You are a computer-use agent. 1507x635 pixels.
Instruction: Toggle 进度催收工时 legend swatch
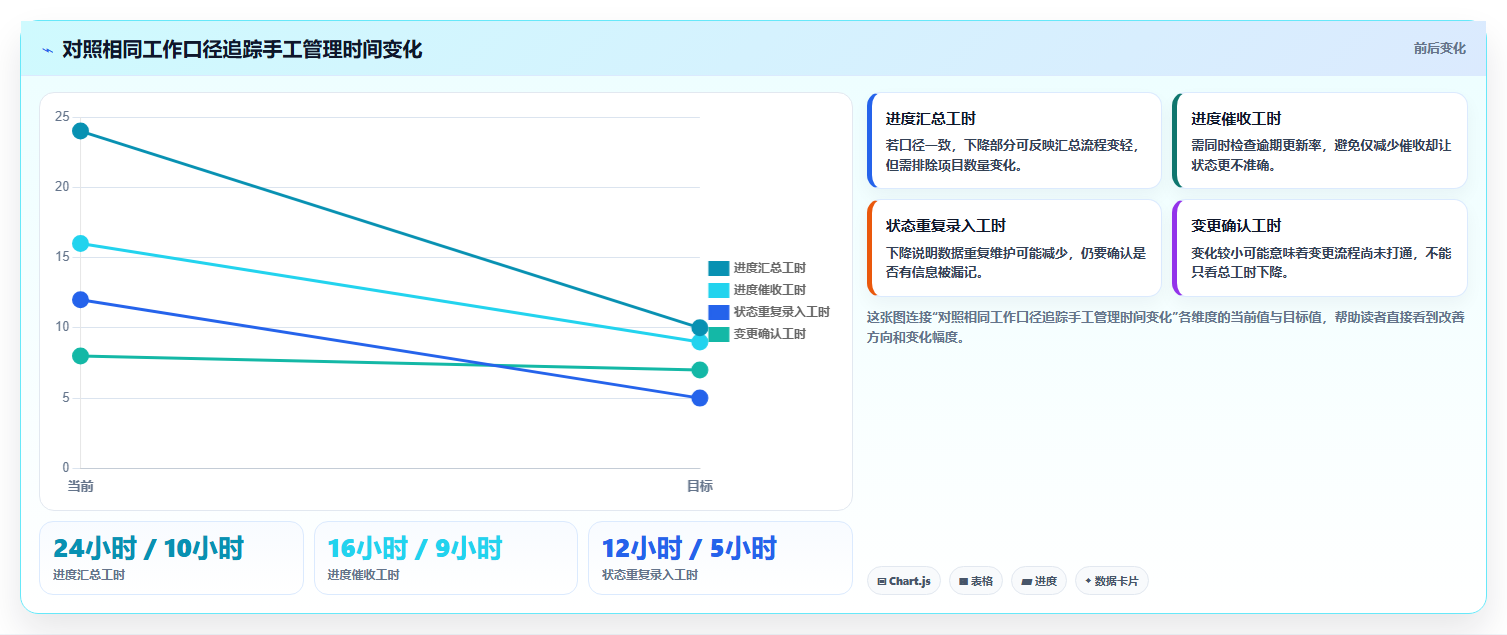coord(718,290)
